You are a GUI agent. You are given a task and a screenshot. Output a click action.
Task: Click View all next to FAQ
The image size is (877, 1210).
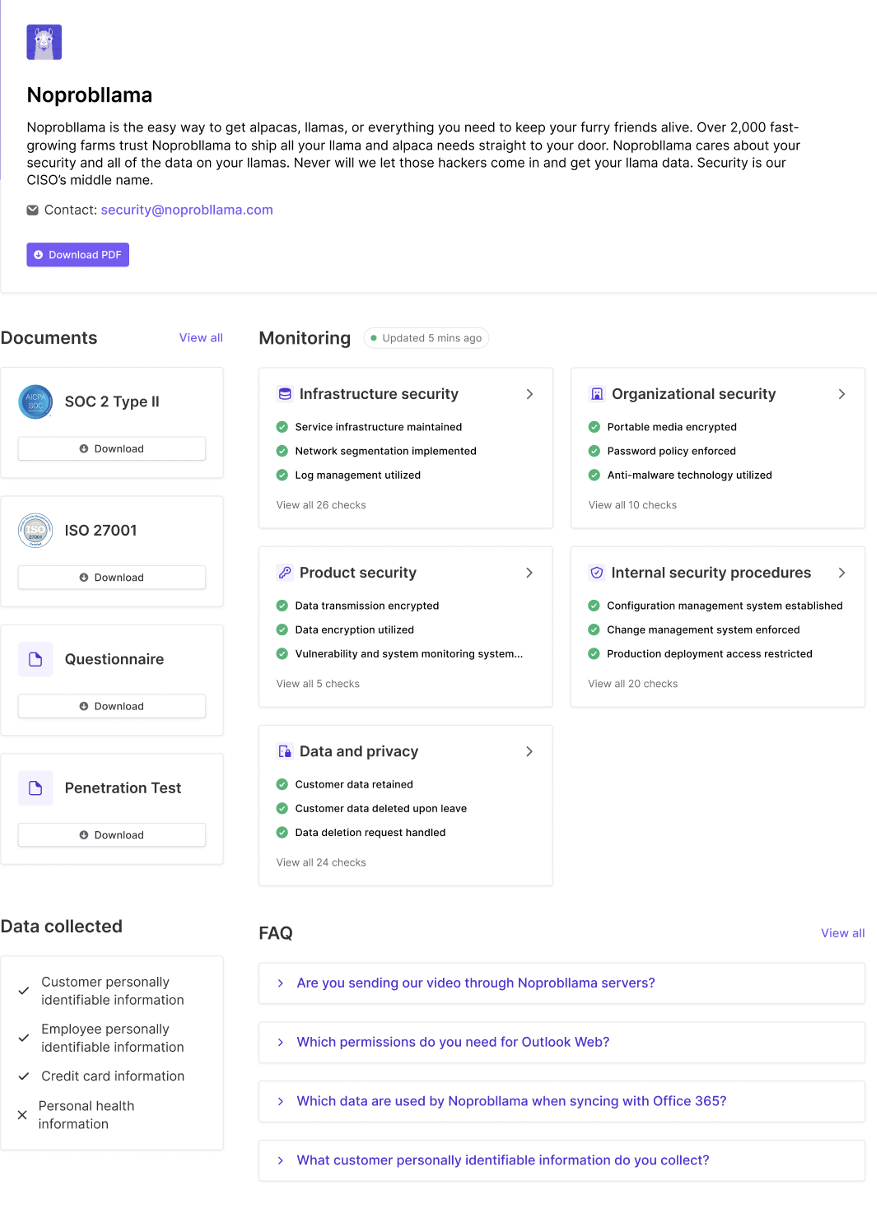coord(843,933)
